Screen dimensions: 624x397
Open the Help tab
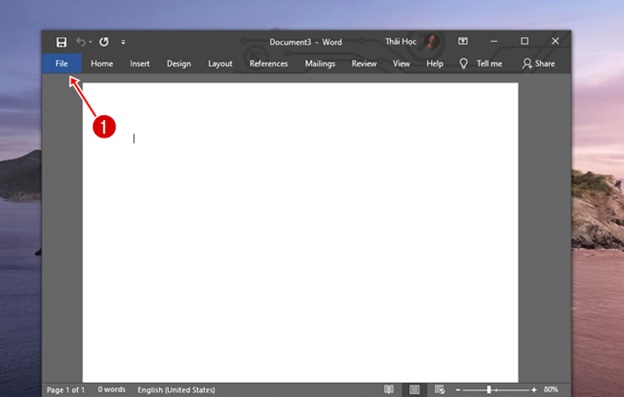point(435,64)
